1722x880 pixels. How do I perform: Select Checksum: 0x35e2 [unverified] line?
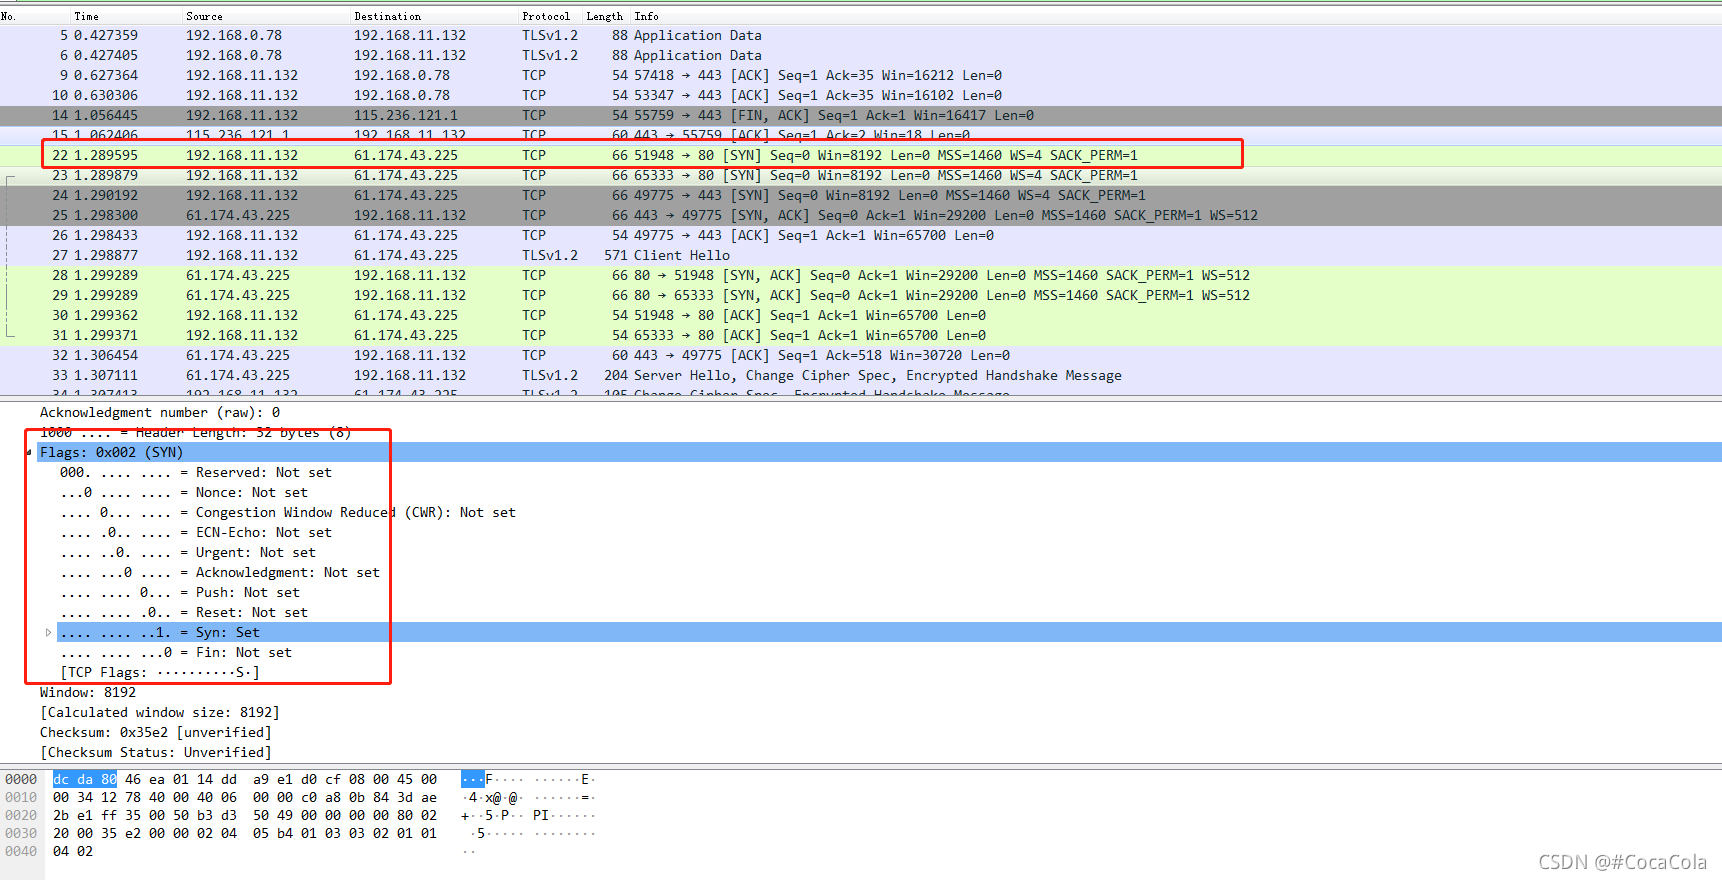coord(155,732)
